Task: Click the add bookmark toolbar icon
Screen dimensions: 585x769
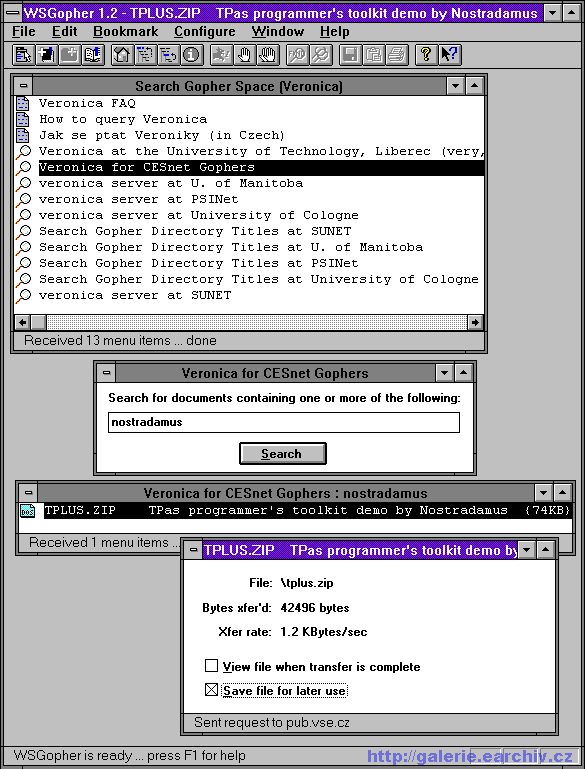Action: 47,55
